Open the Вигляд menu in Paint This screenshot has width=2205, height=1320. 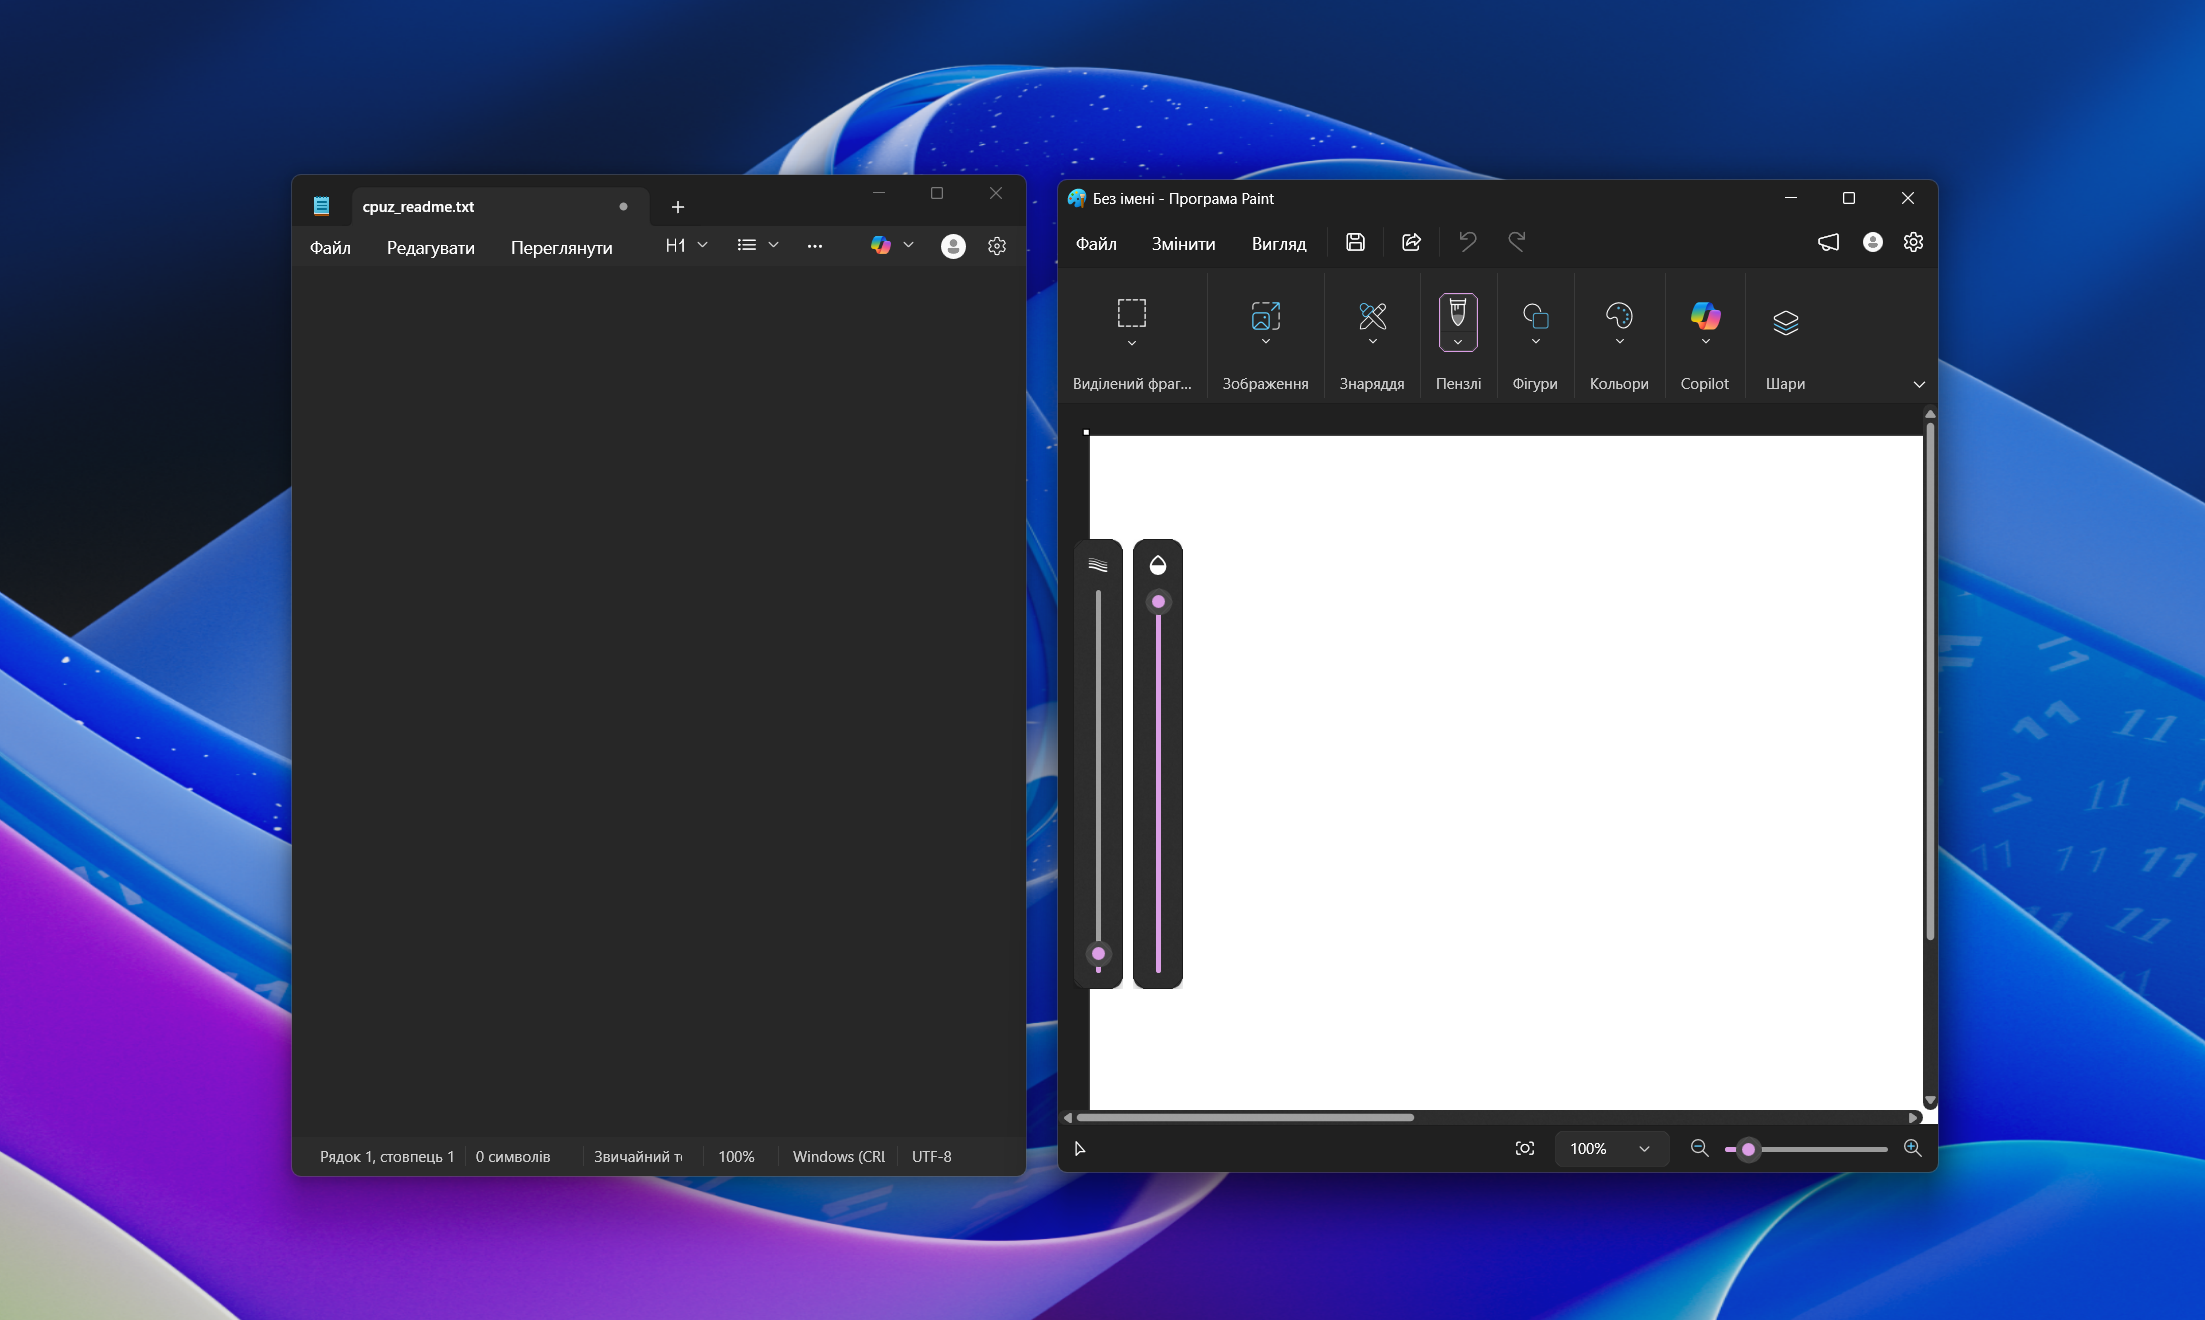click(1278, 244)
